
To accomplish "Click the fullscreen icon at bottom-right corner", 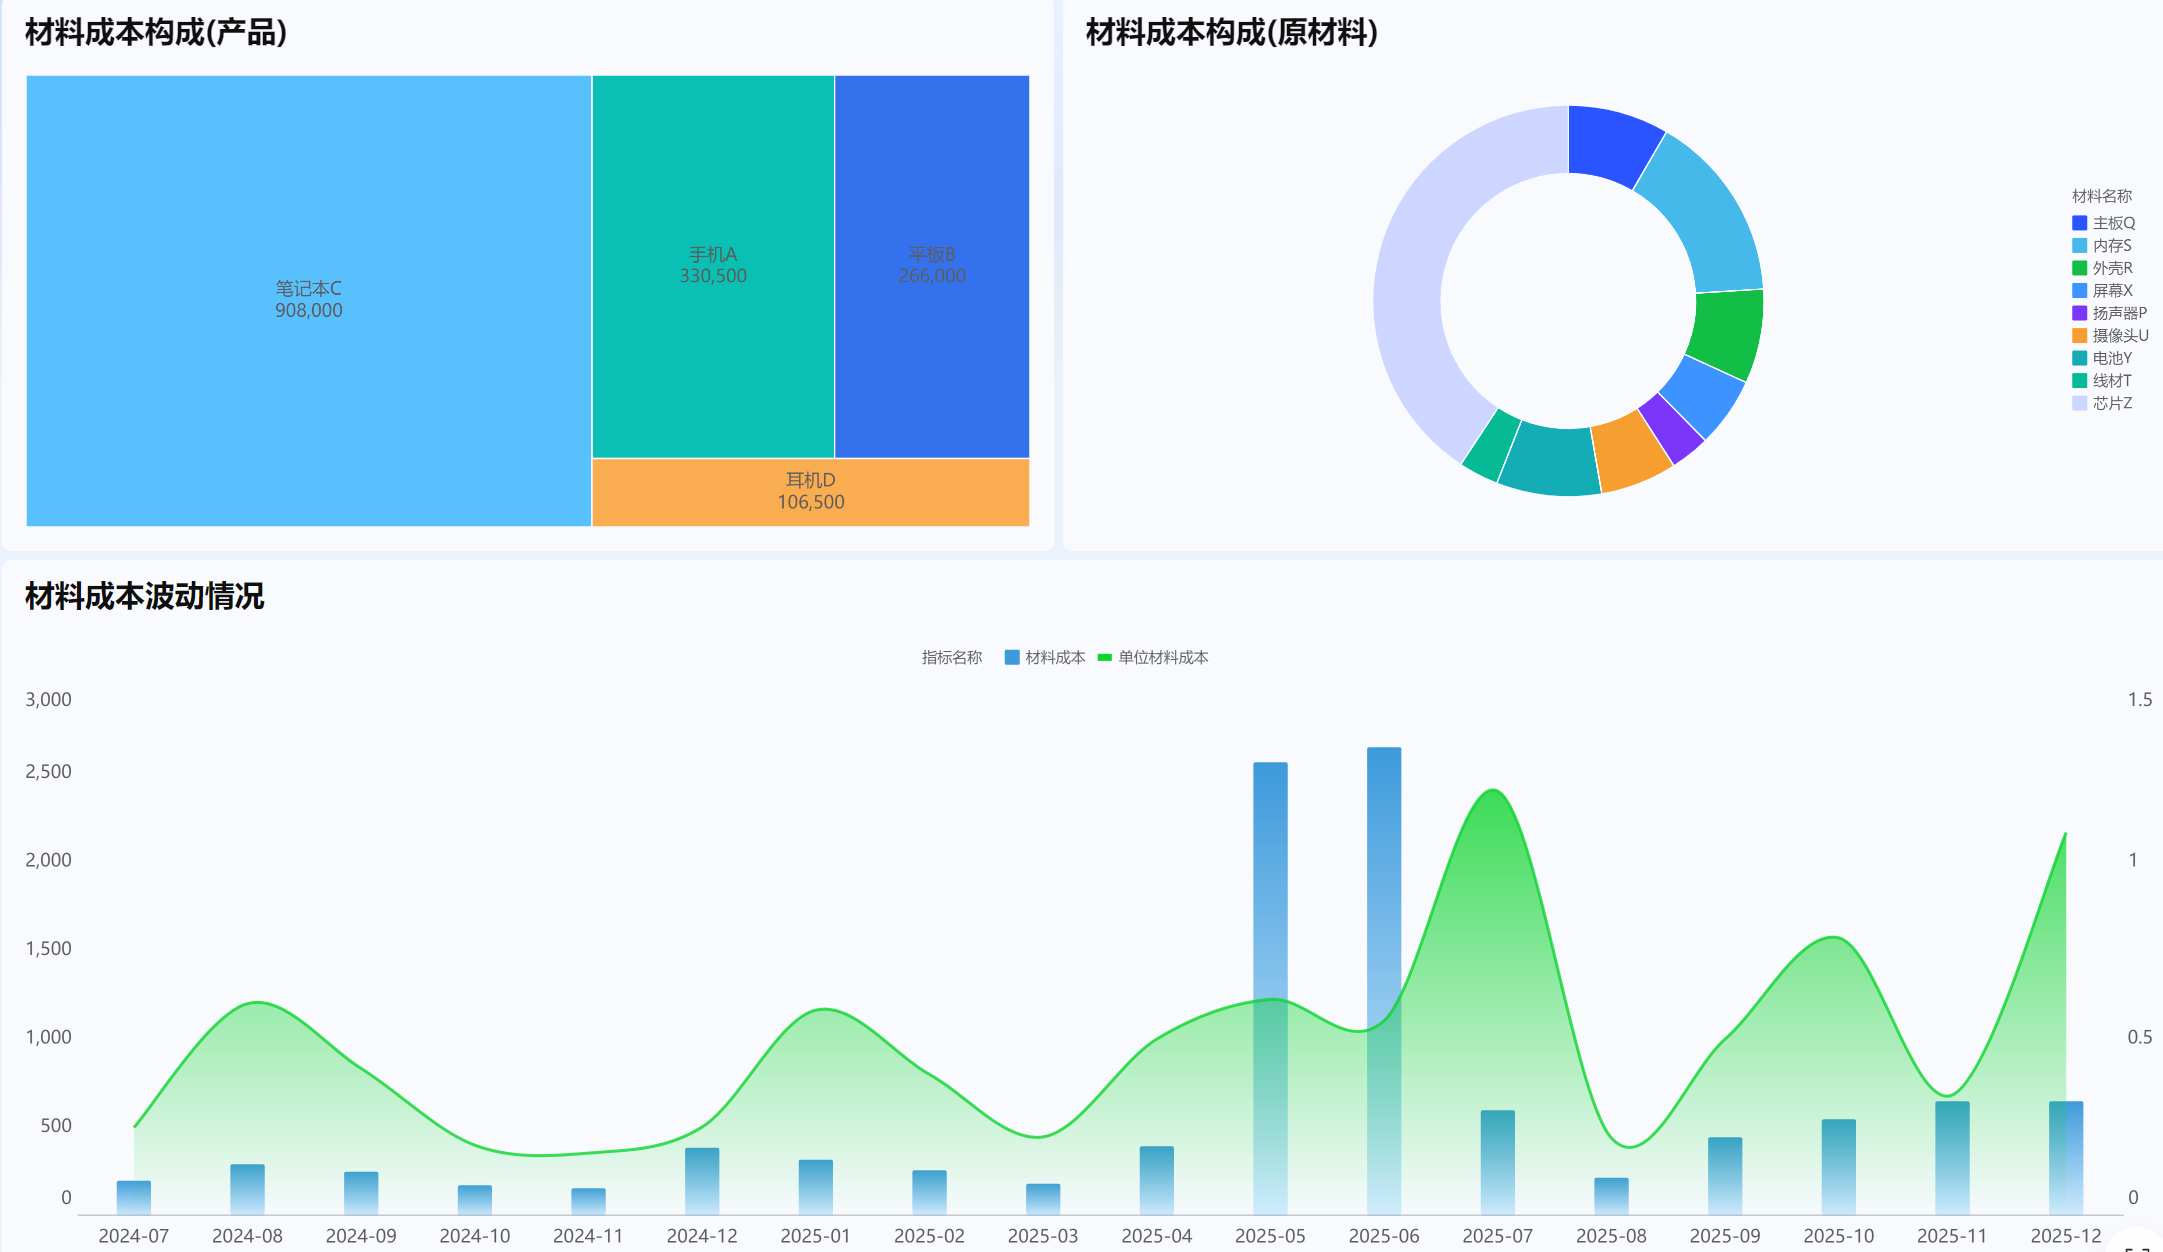I will pyautogui.click(x=2138, y=1246).
